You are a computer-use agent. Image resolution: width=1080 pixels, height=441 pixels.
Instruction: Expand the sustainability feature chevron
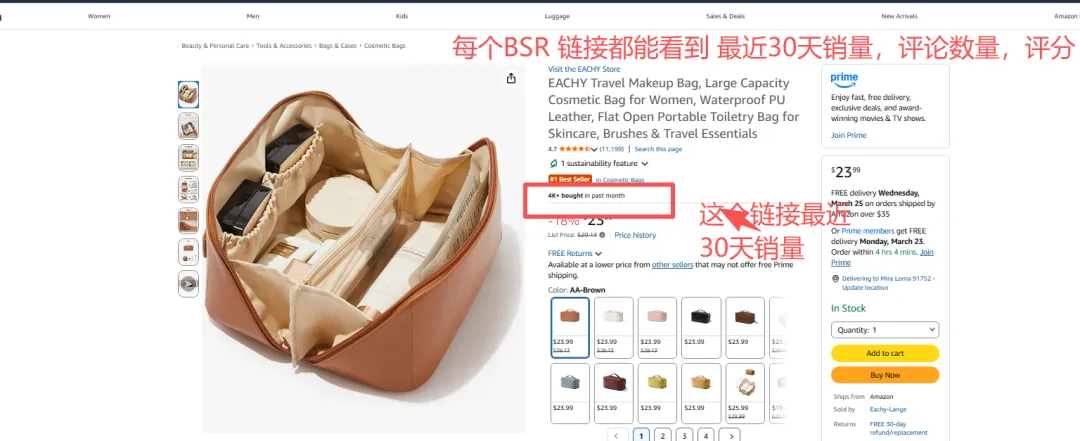click(x=645, y=164)
